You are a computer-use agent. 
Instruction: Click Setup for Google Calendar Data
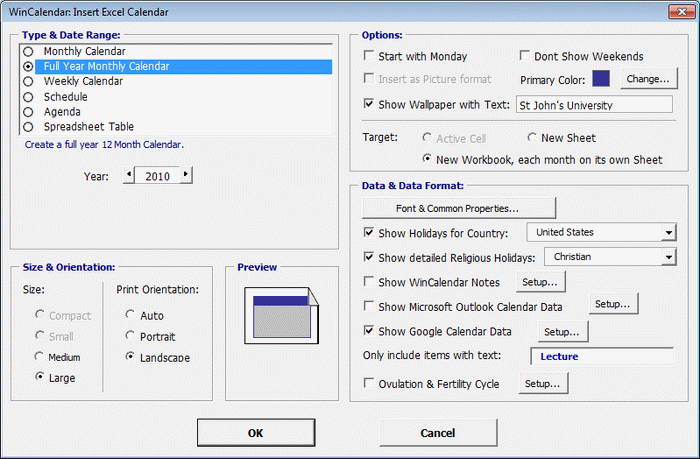click(x=562, y=332)
